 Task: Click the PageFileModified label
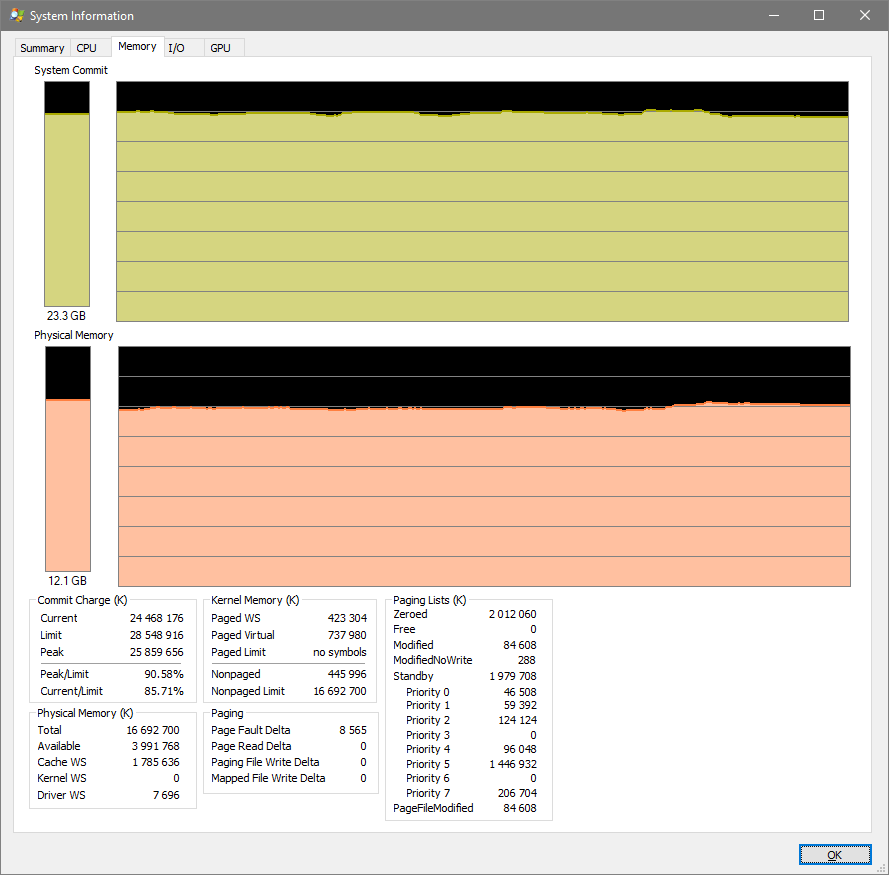coord(433,808)
